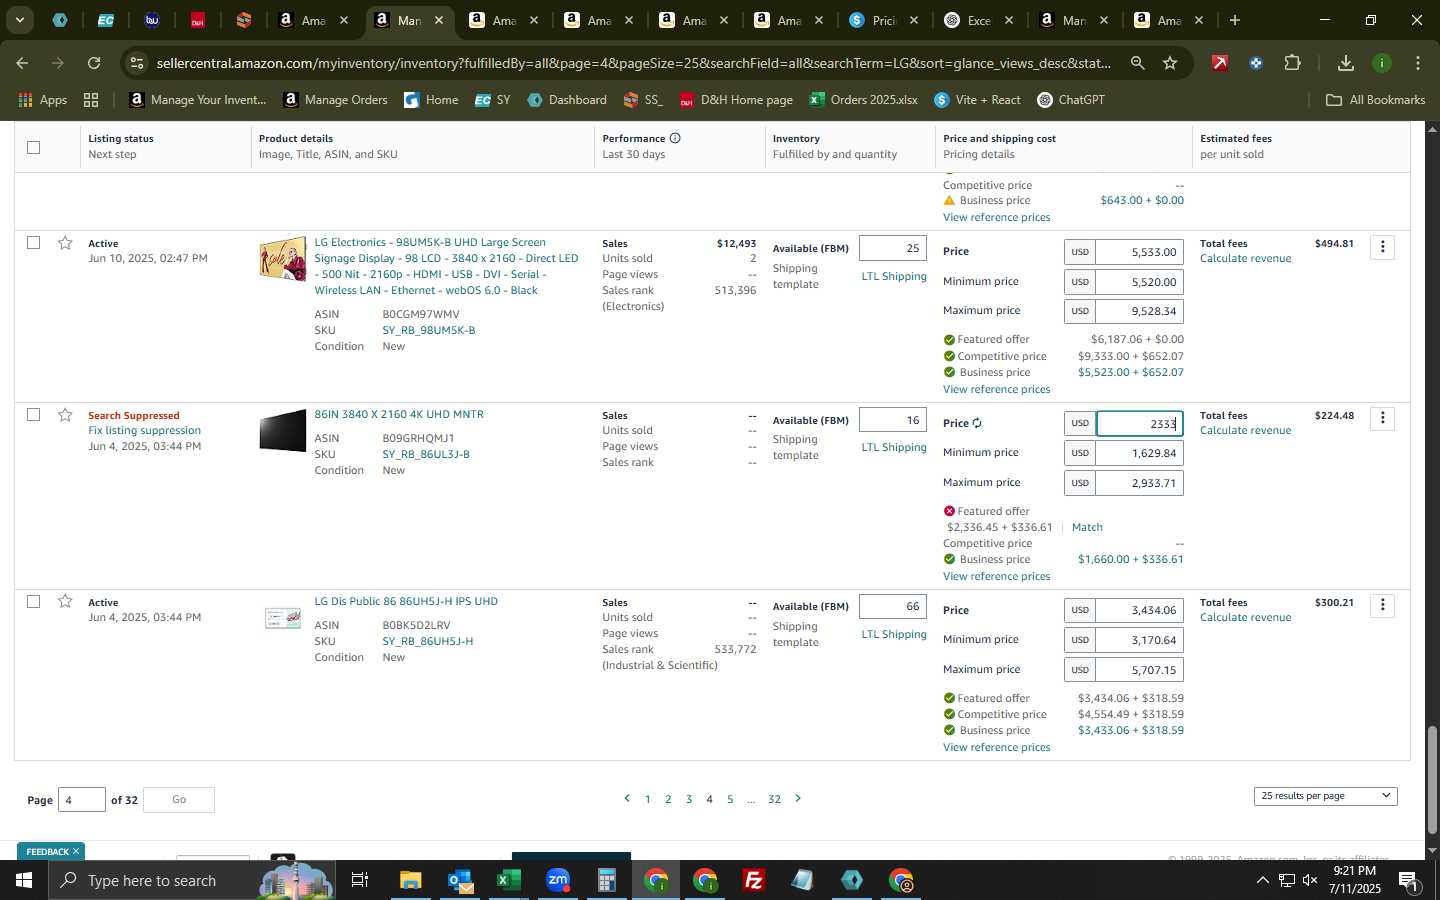The width and height of the screenshot is (1440, 900).
Task: Open actions menu for the 98UM5K-B listing
Action: point(1383,246)
